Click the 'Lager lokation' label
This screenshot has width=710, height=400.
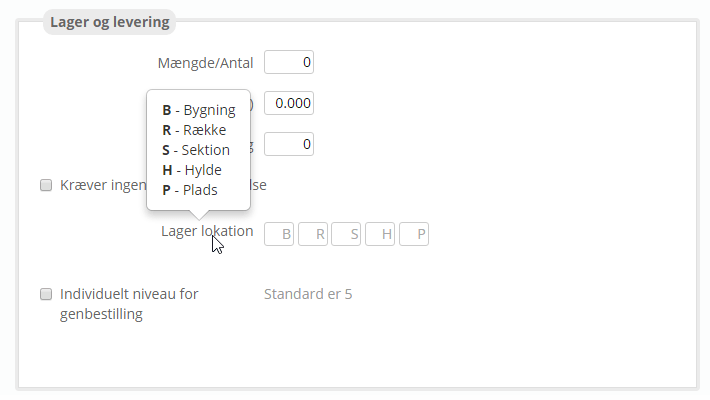click(x=207, y=231)
